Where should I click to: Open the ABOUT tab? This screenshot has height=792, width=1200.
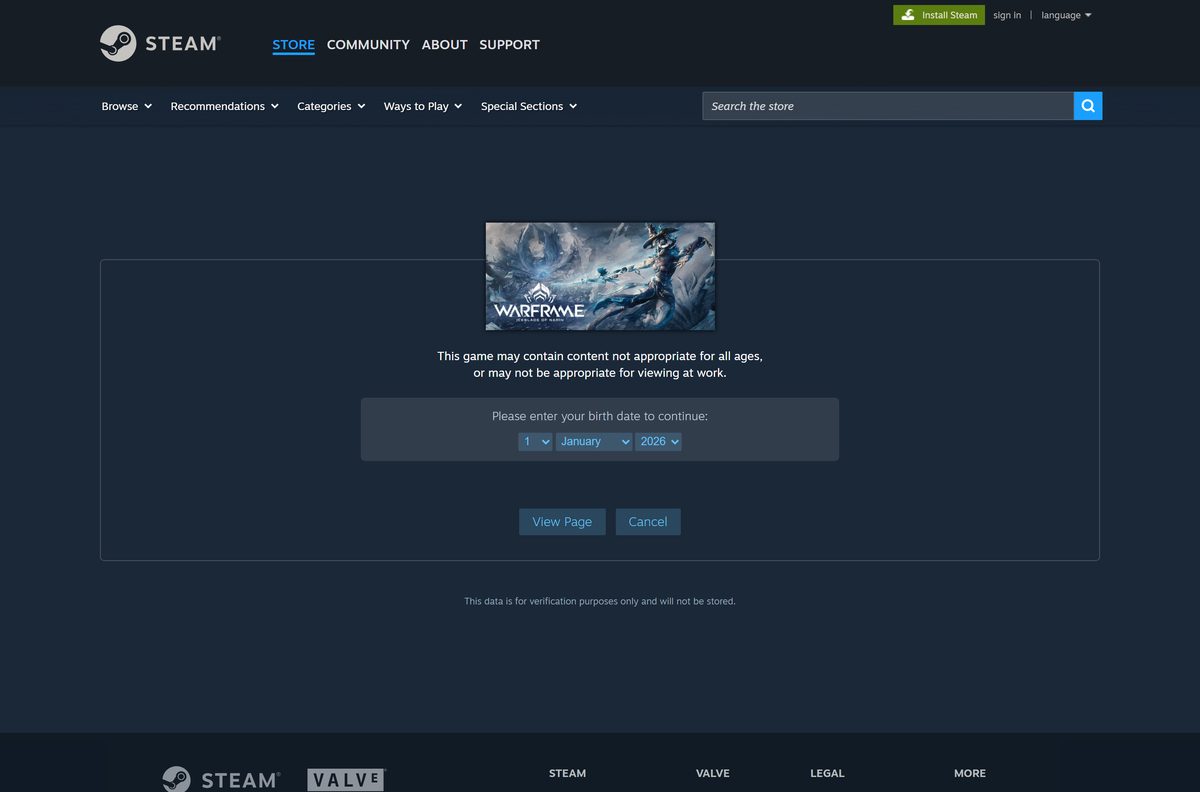(444, 45)
